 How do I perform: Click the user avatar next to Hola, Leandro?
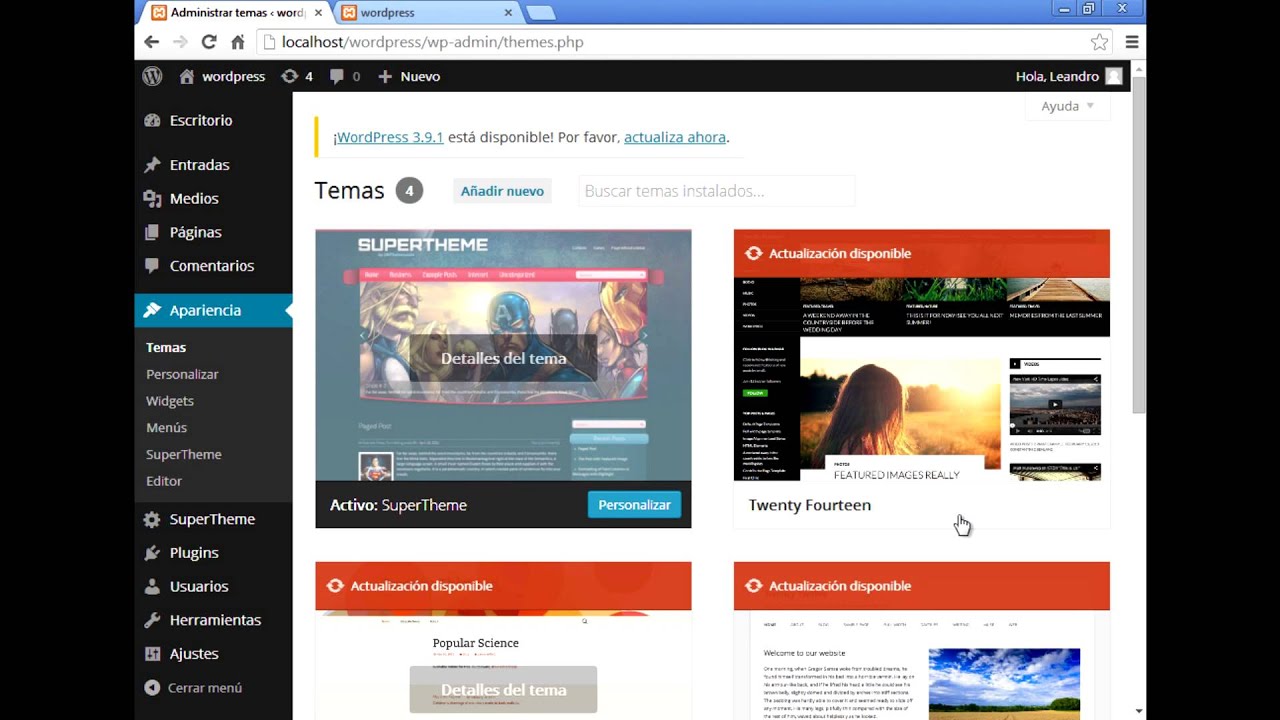(1113, 76)
